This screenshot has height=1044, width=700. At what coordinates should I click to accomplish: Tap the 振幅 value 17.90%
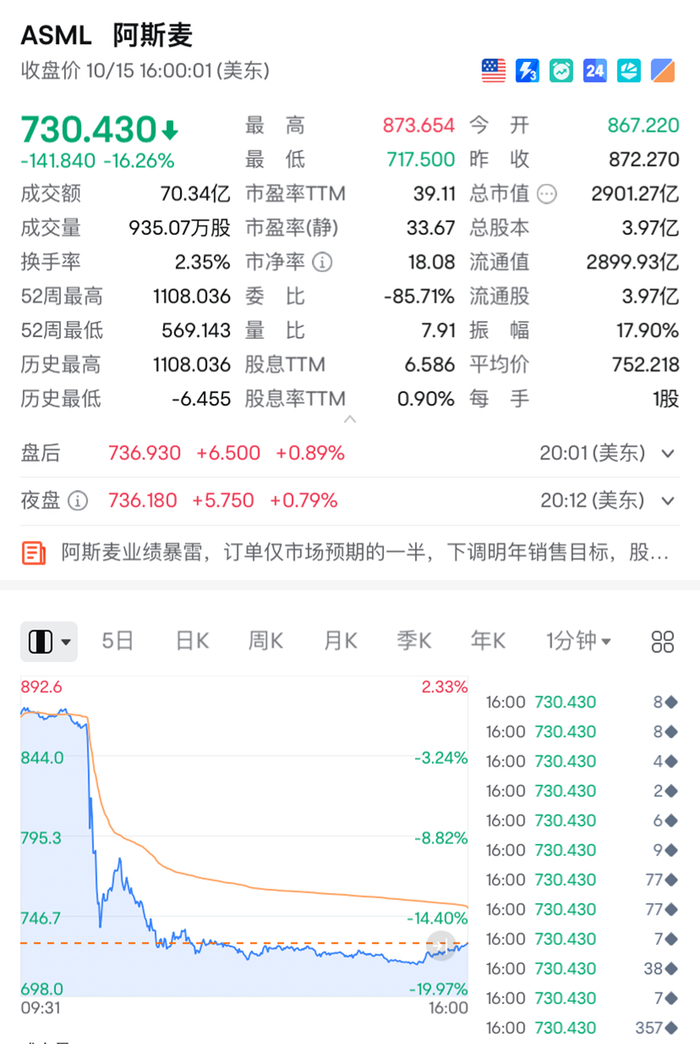tap(647, 330)
